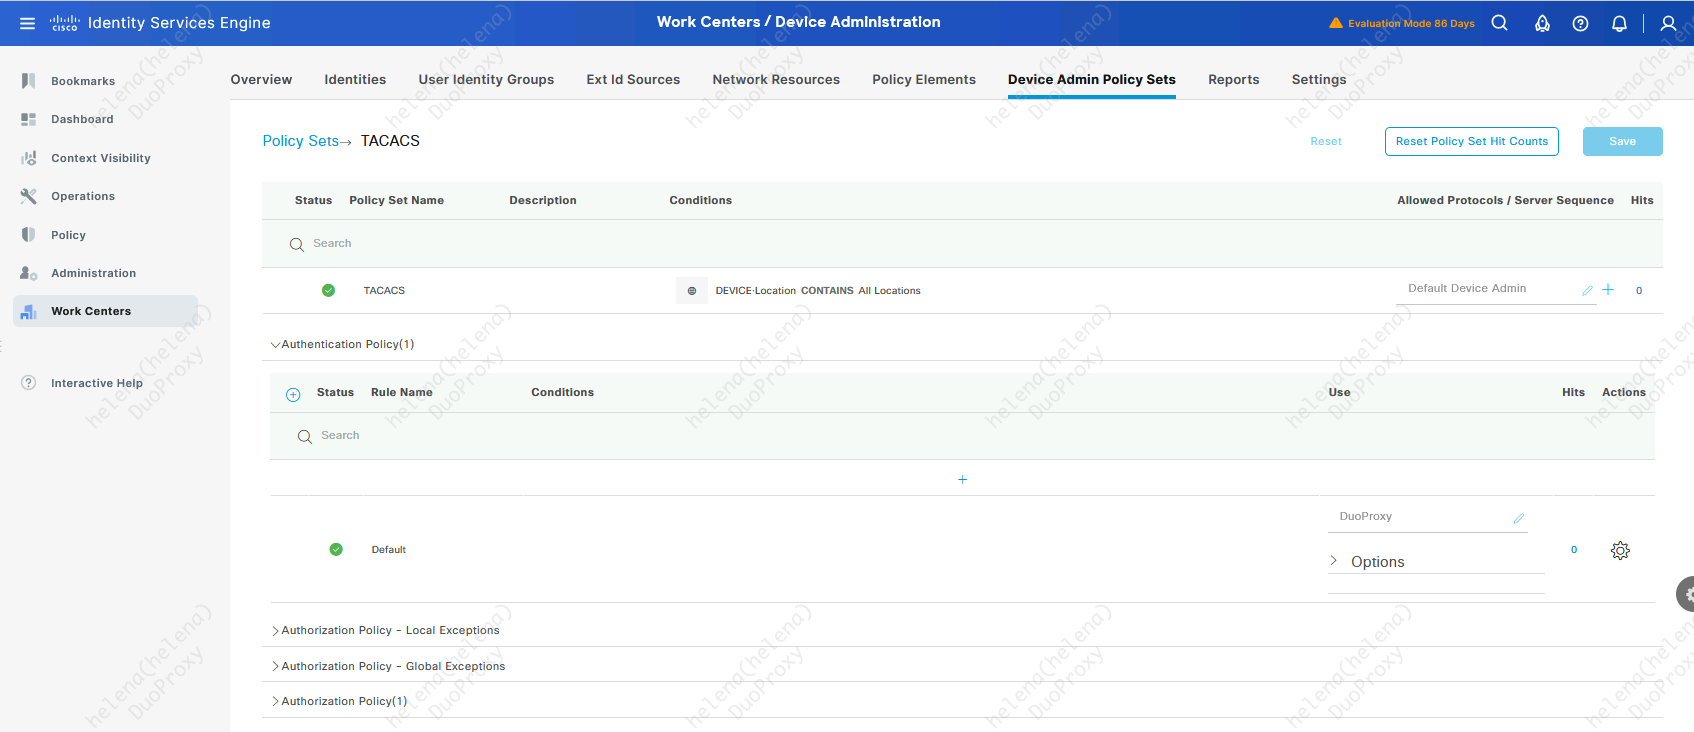
Task: Click the search magnifier in top bar
Action: pyautogui.click(x=1499, y=23)
